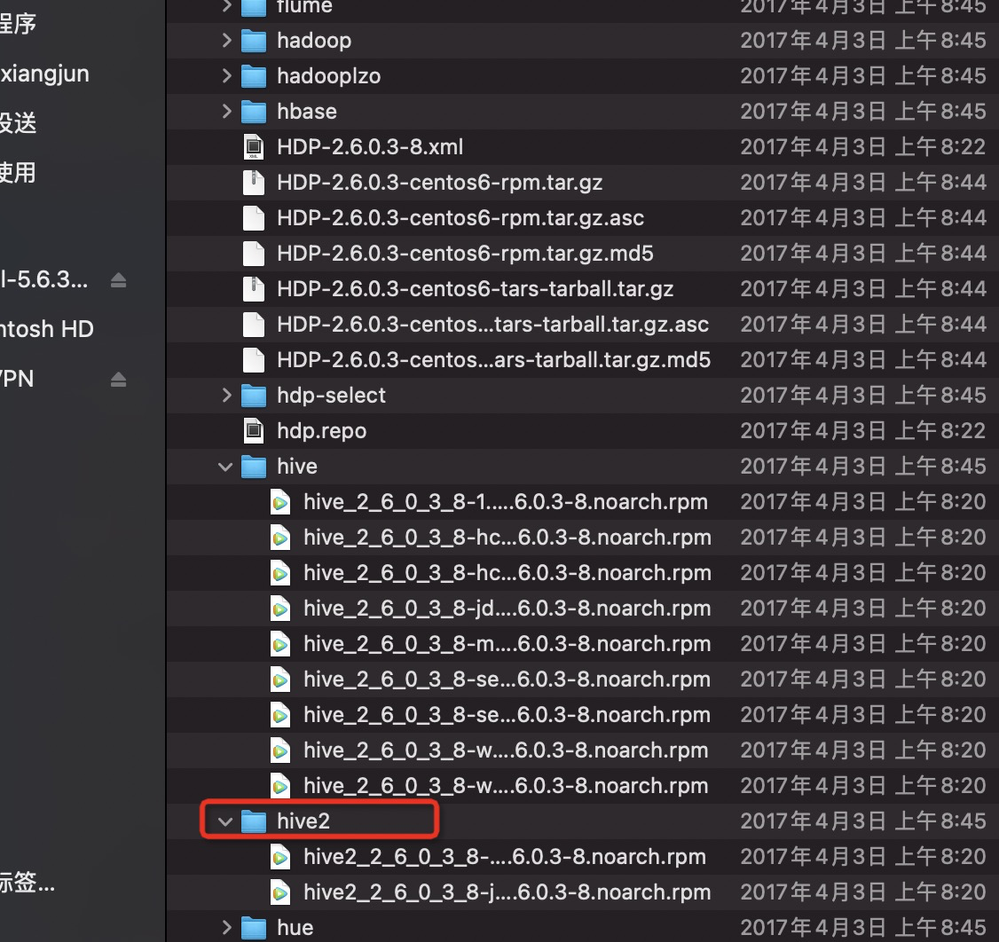This screenshot has height=942, width=999.
Task: Select the hdp-select folder icon
Action: tap(254, 396)
